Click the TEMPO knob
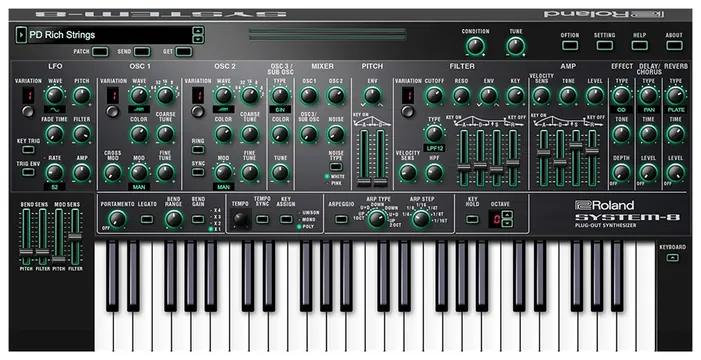The width and height of the screenshot is (701, 360). 241,219
